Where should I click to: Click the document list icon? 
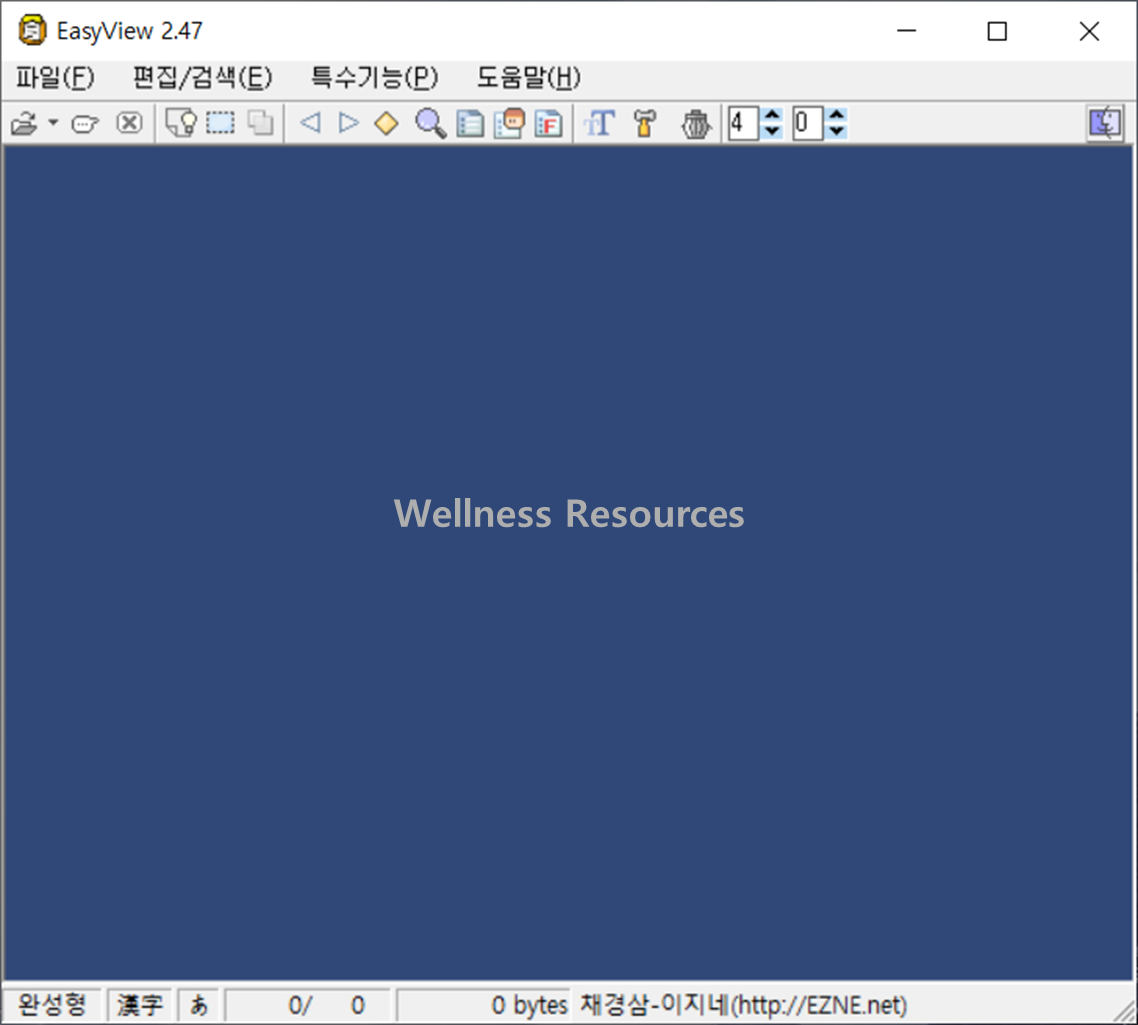click(470, 123)
